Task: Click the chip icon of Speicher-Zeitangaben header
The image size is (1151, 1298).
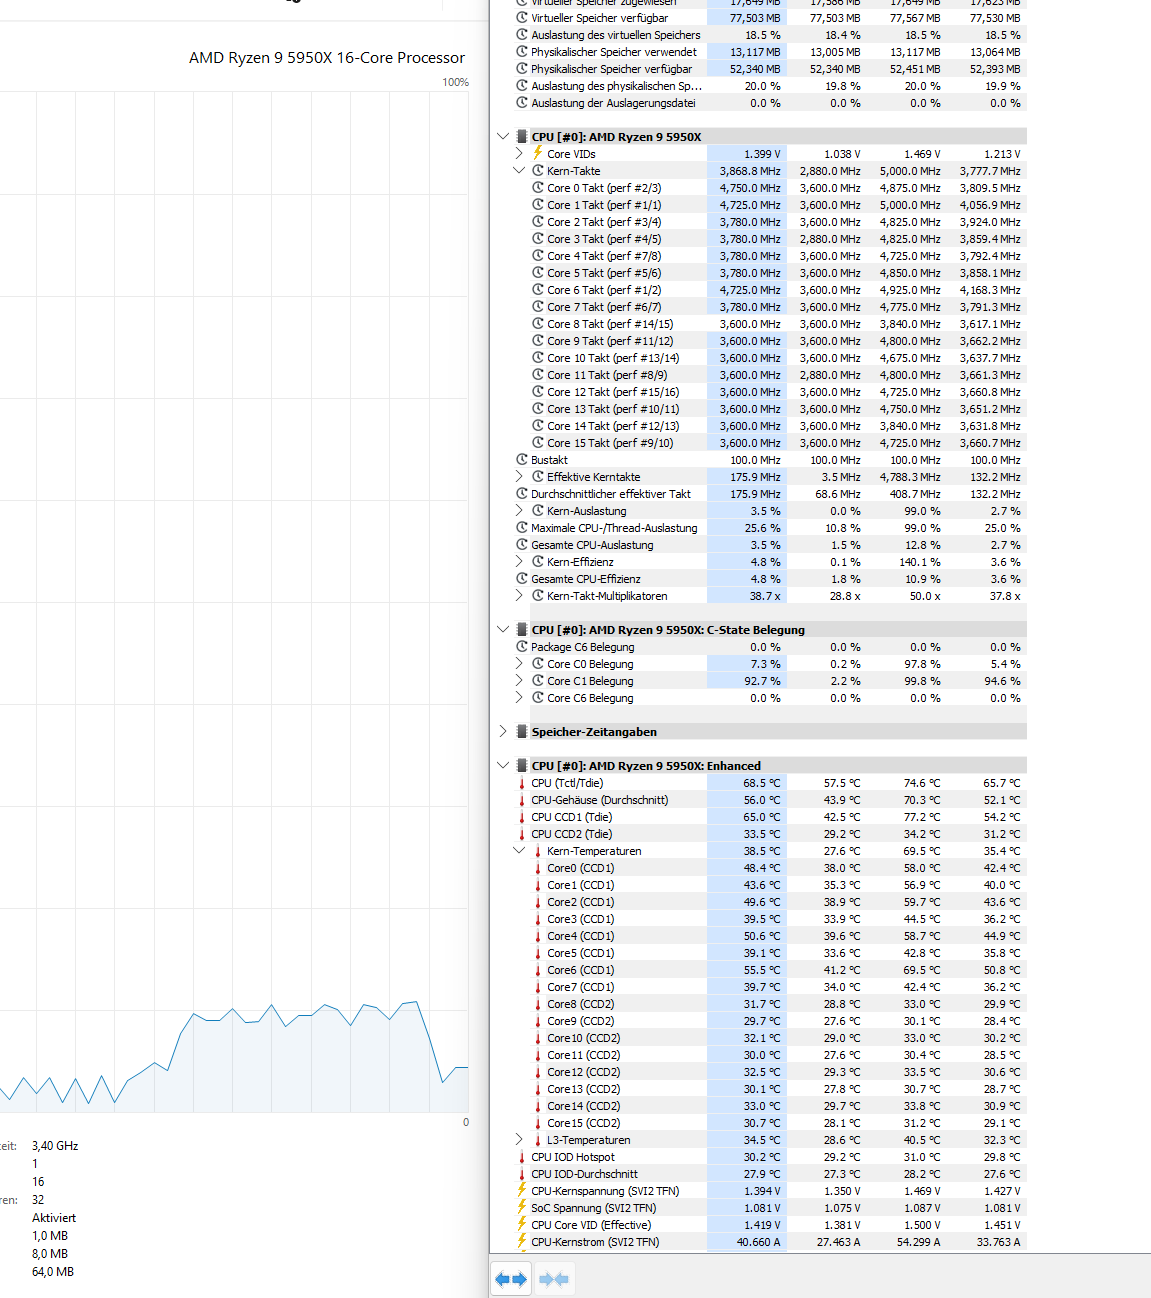Action: click(x=522, y=732)
